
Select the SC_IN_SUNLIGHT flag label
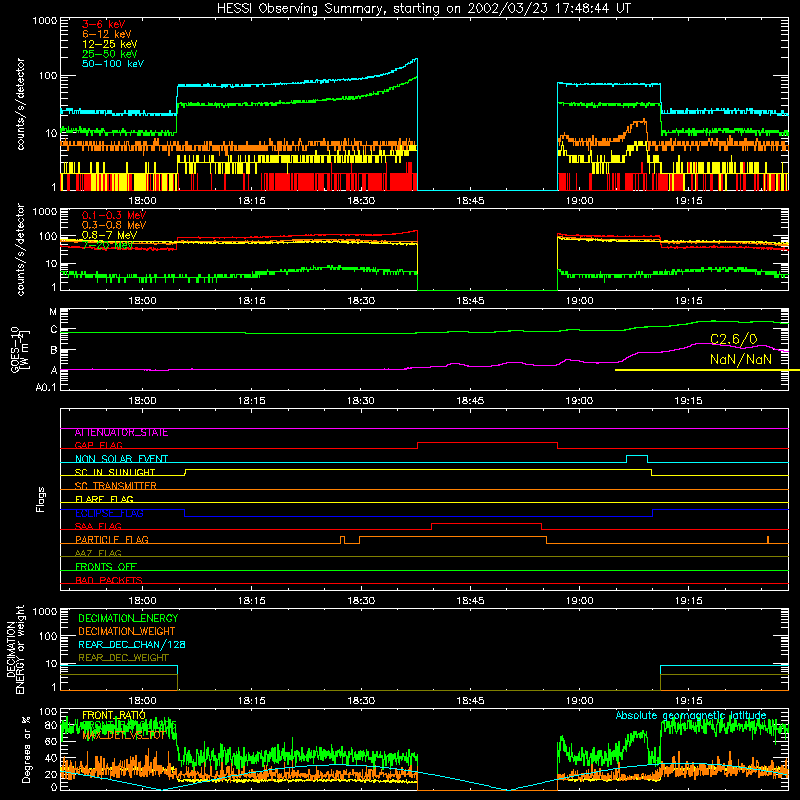pyautogui.click(x=115, y=472)
